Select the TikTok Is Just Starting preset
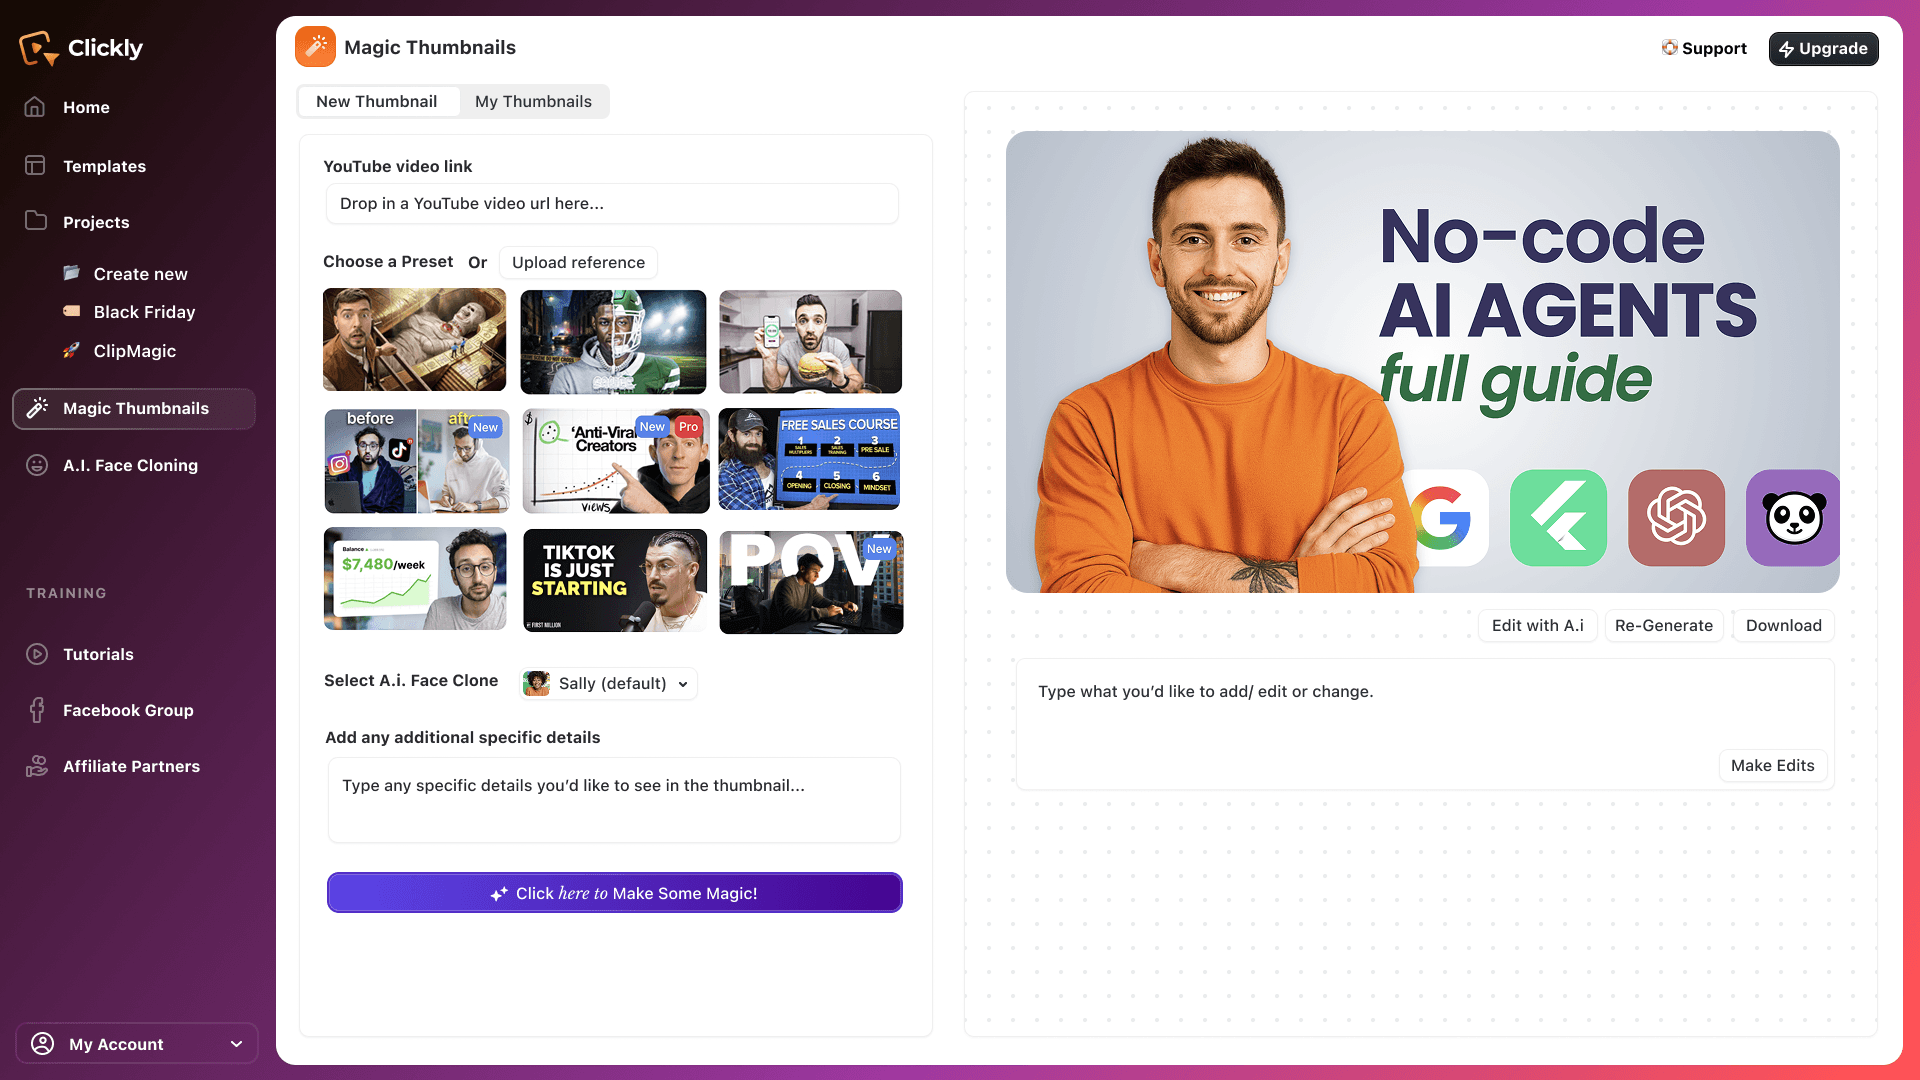Image resolution: width=1920 pixels, height=1080 pixels. click(x=614, y=580)
